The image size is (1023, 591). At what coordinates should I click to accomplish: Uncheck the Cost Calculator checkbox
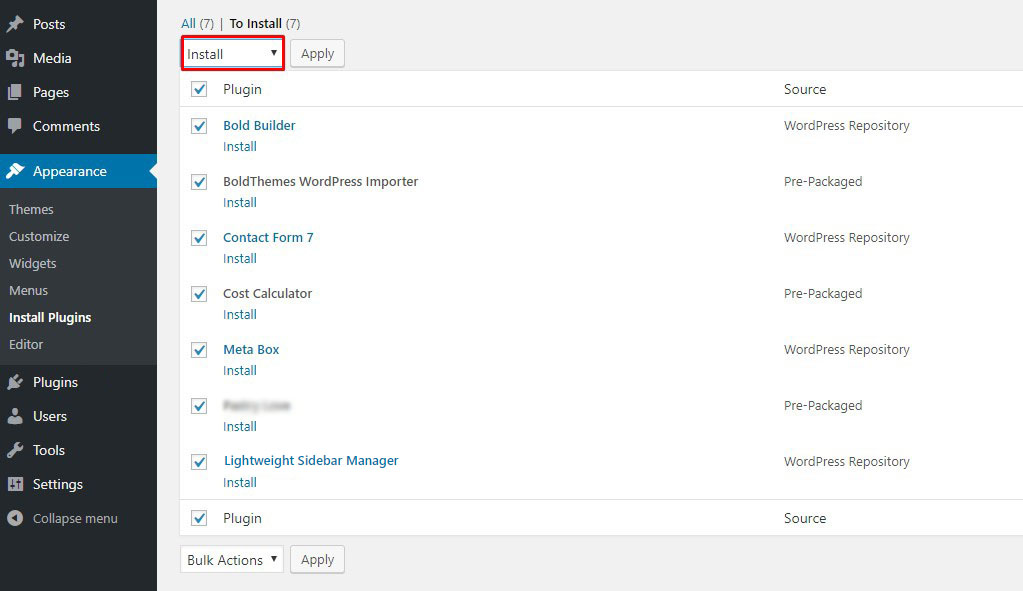click(199, 294)
